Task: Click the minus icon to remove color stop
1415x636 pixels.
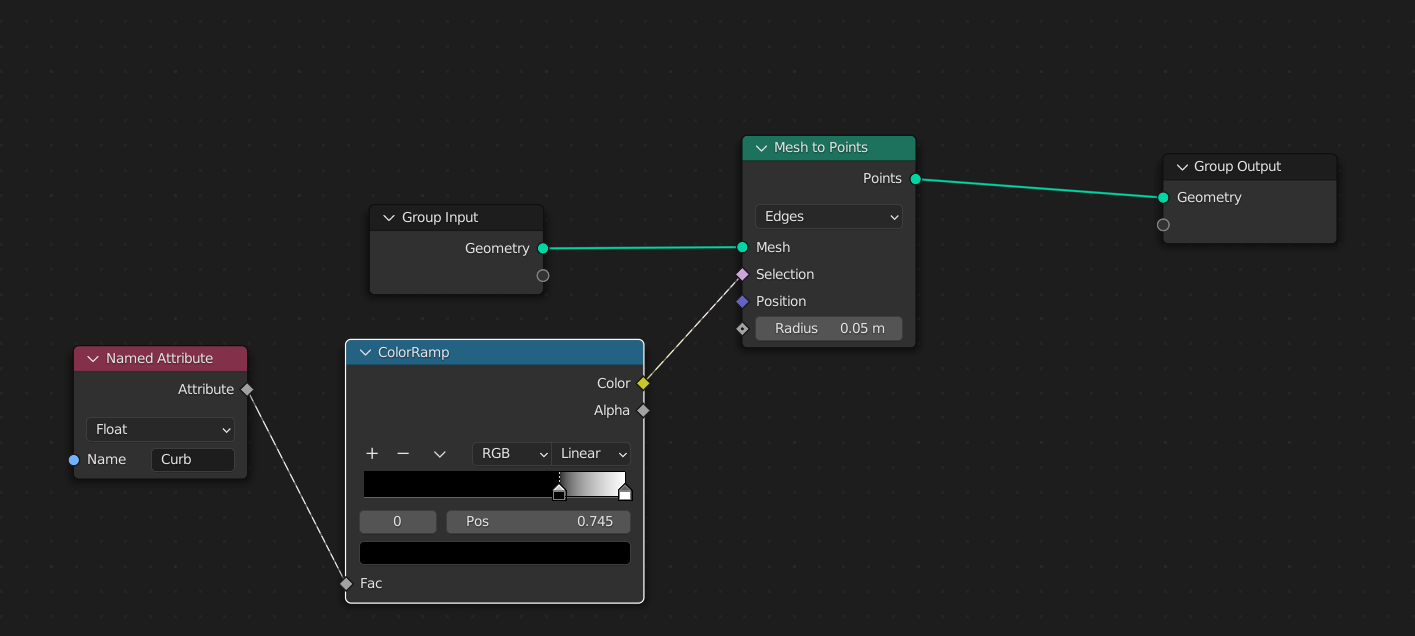Action: [x=403, y=453]
